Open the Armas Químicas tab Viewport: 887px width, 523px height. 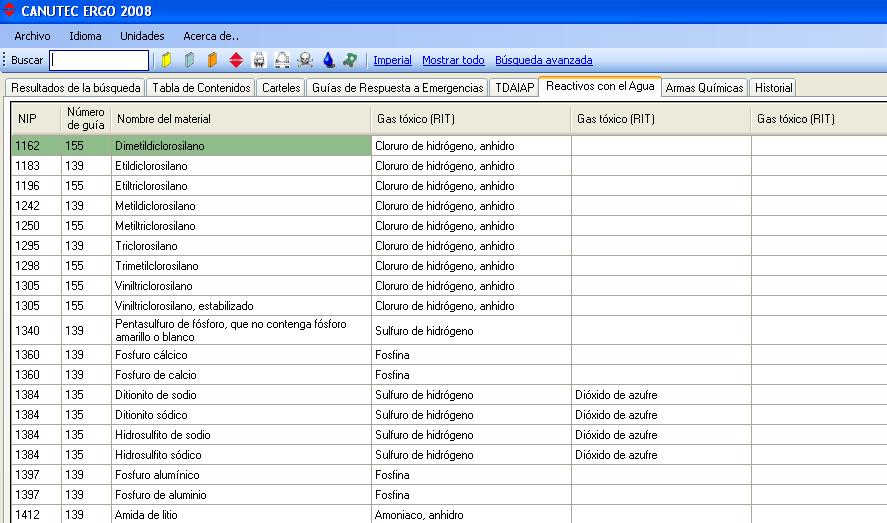point(704,88)
